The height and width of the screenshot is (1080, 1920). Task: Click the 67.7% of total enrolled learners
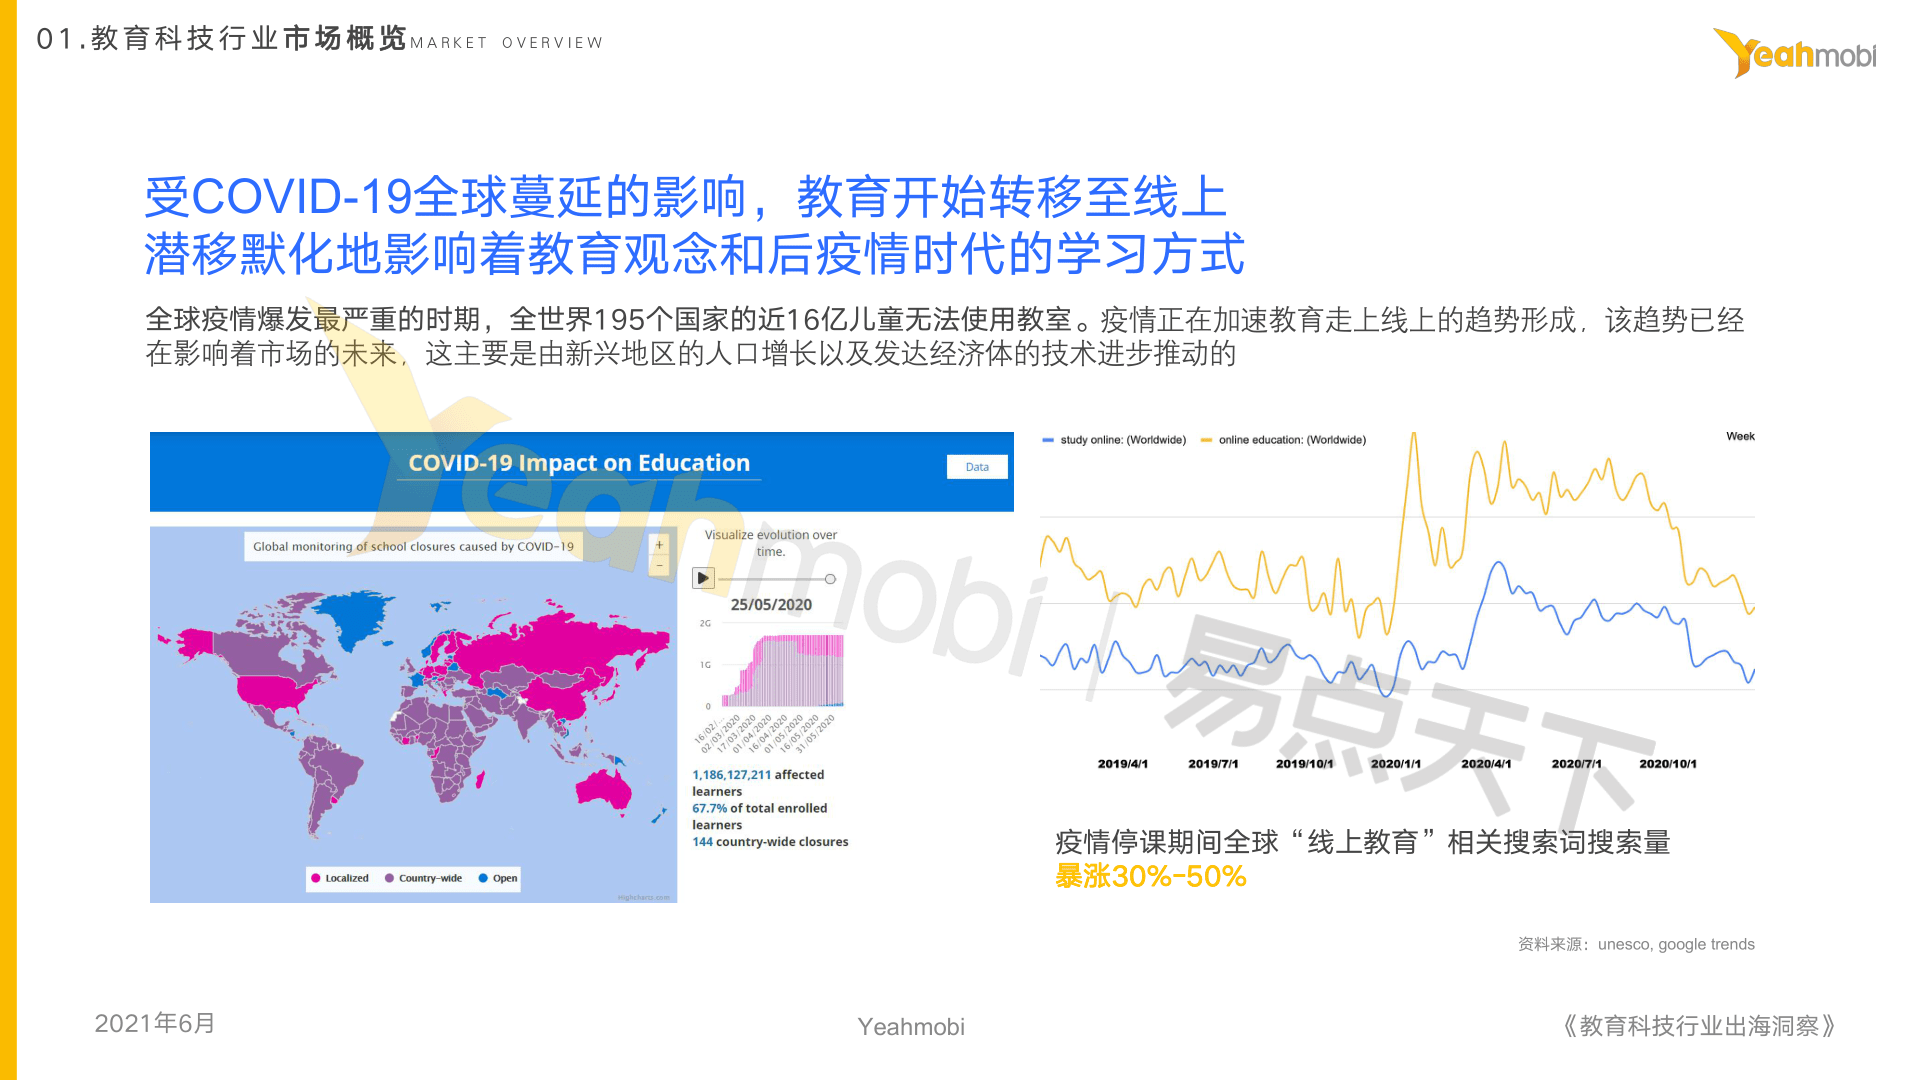click(759, 816)
